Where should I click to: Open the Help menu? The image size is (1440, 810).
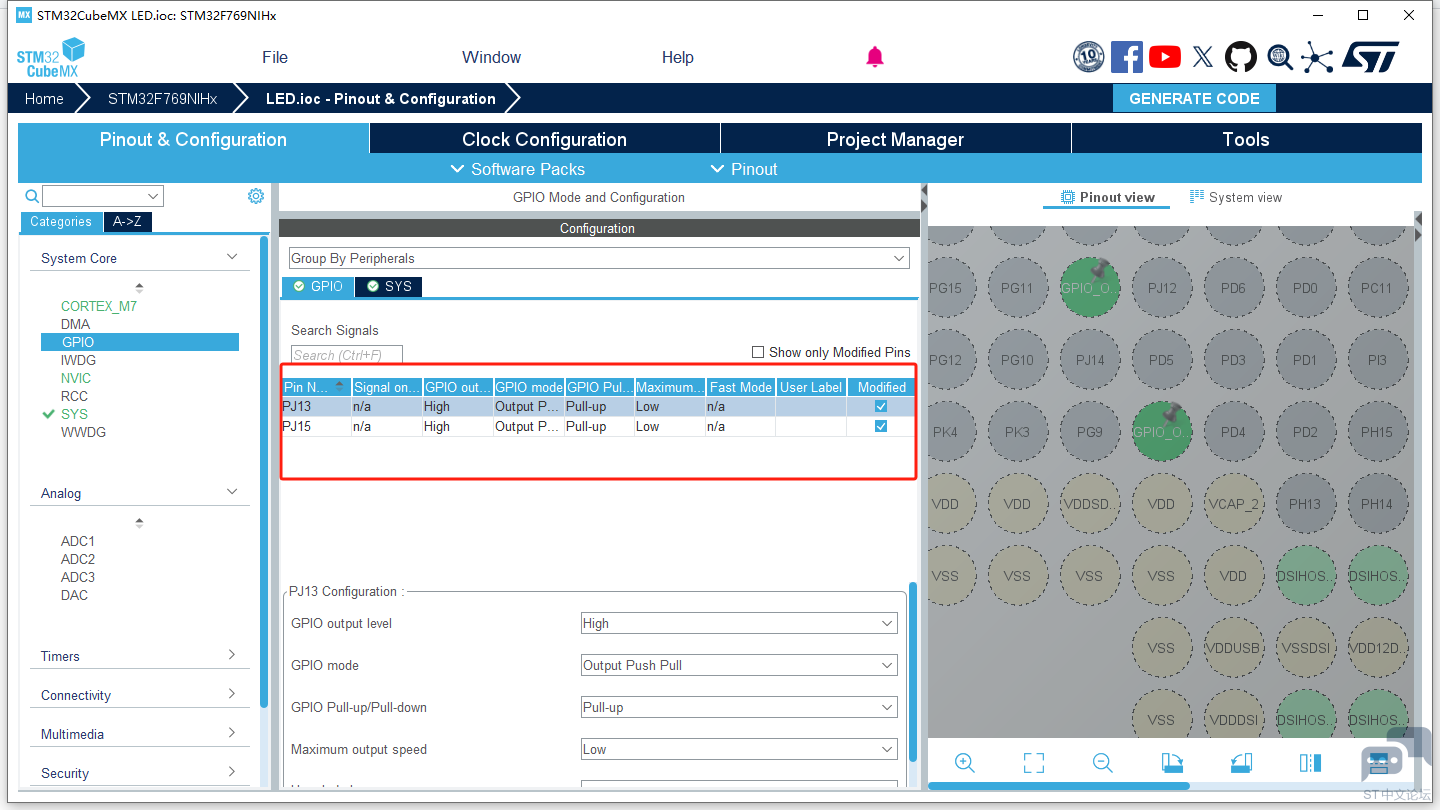pyautogui.click(x=677, y=57)
